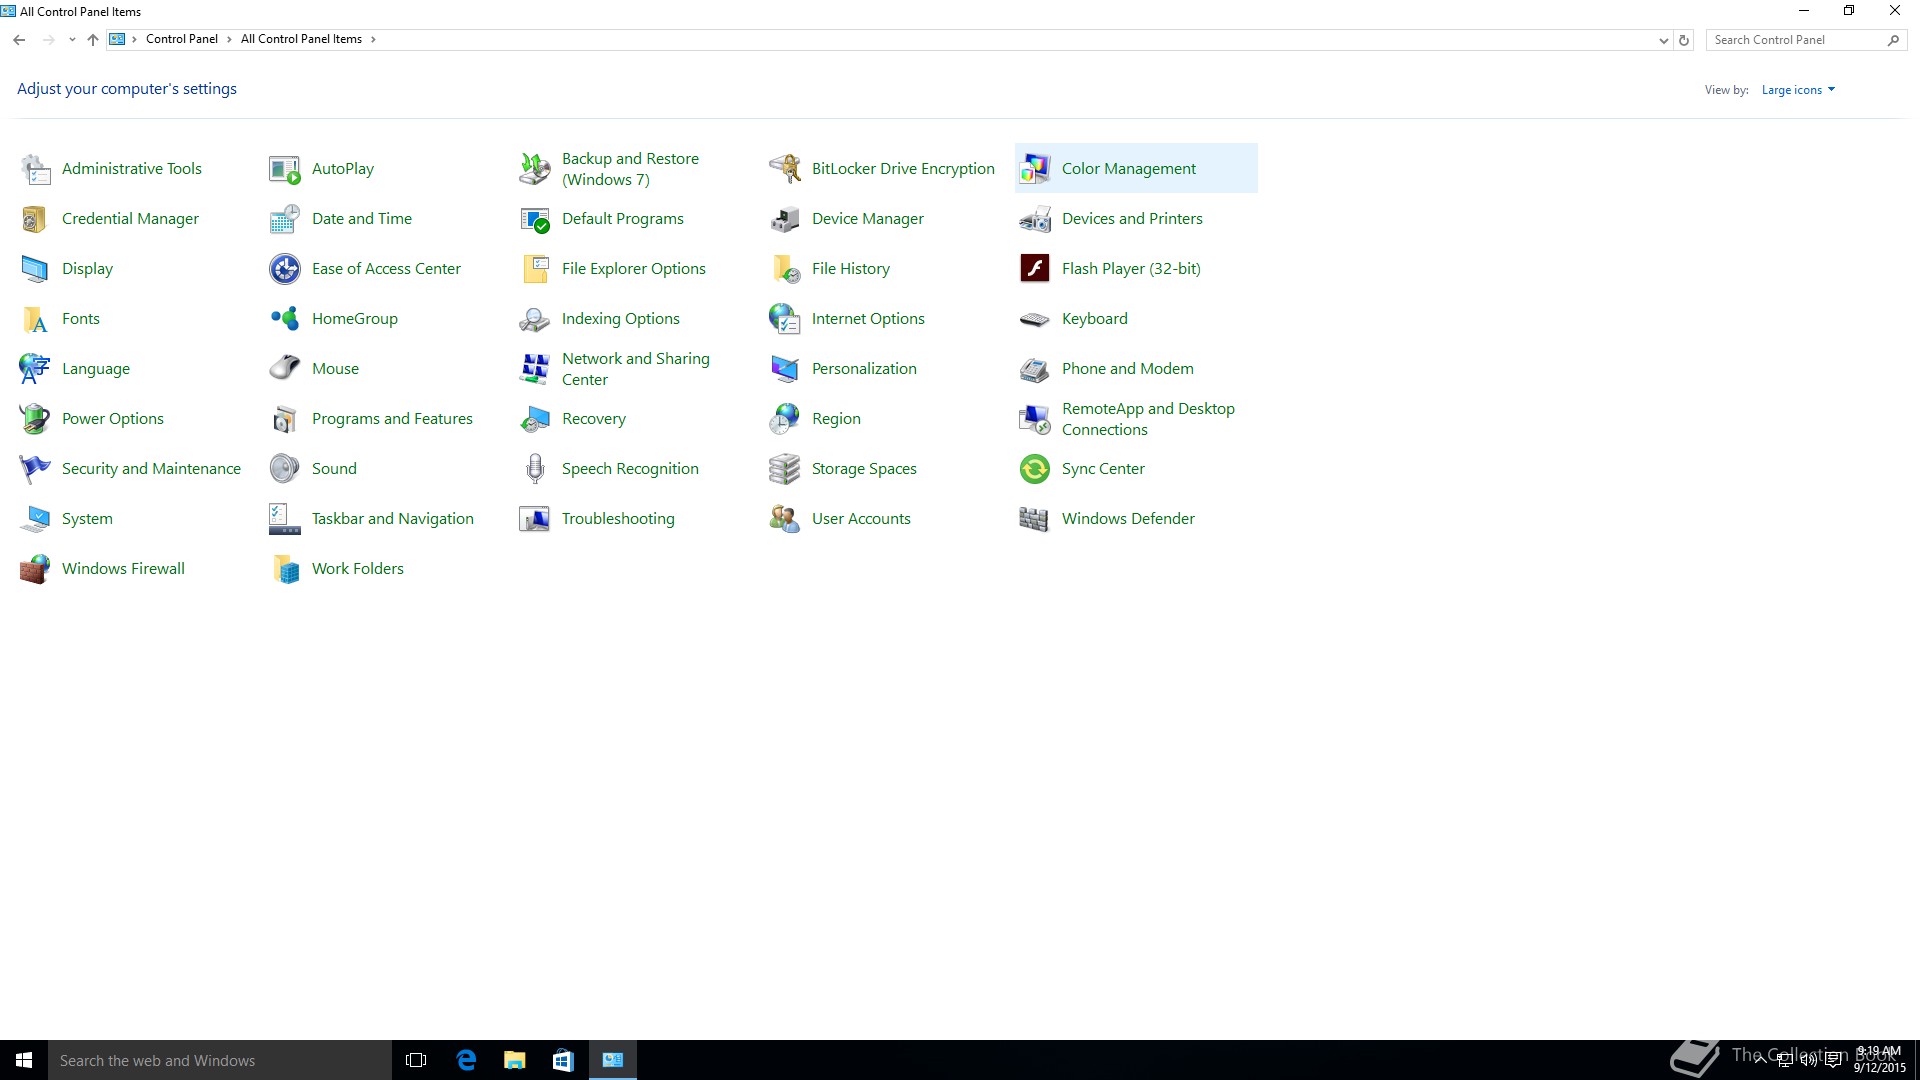Click the File History icon
The width and height of the screenshot is (1920, 1080).
click(x=785, y=269)
